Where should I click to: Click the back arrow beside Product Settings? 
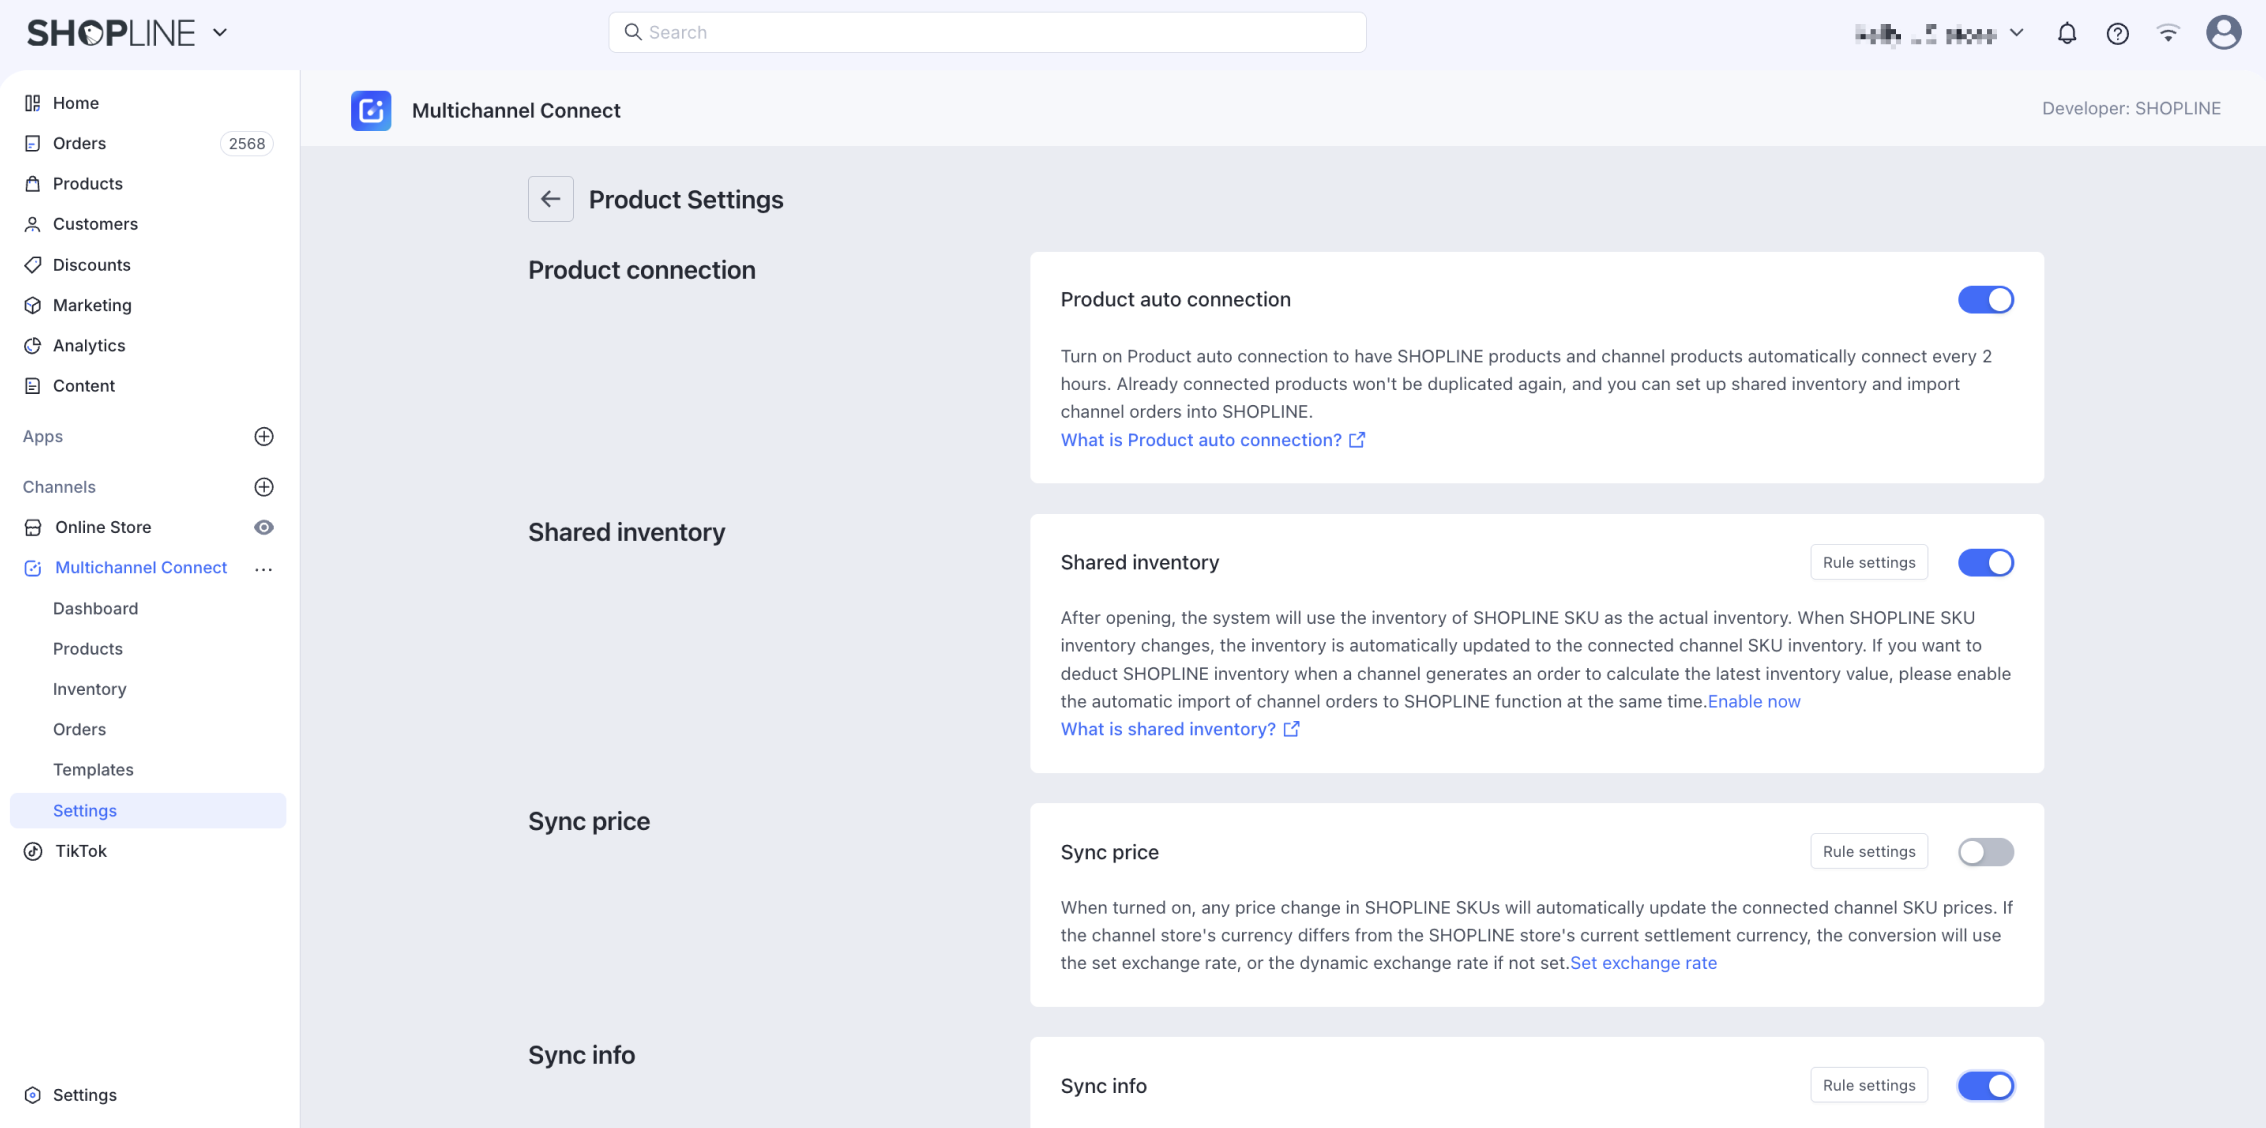[551, 199]
